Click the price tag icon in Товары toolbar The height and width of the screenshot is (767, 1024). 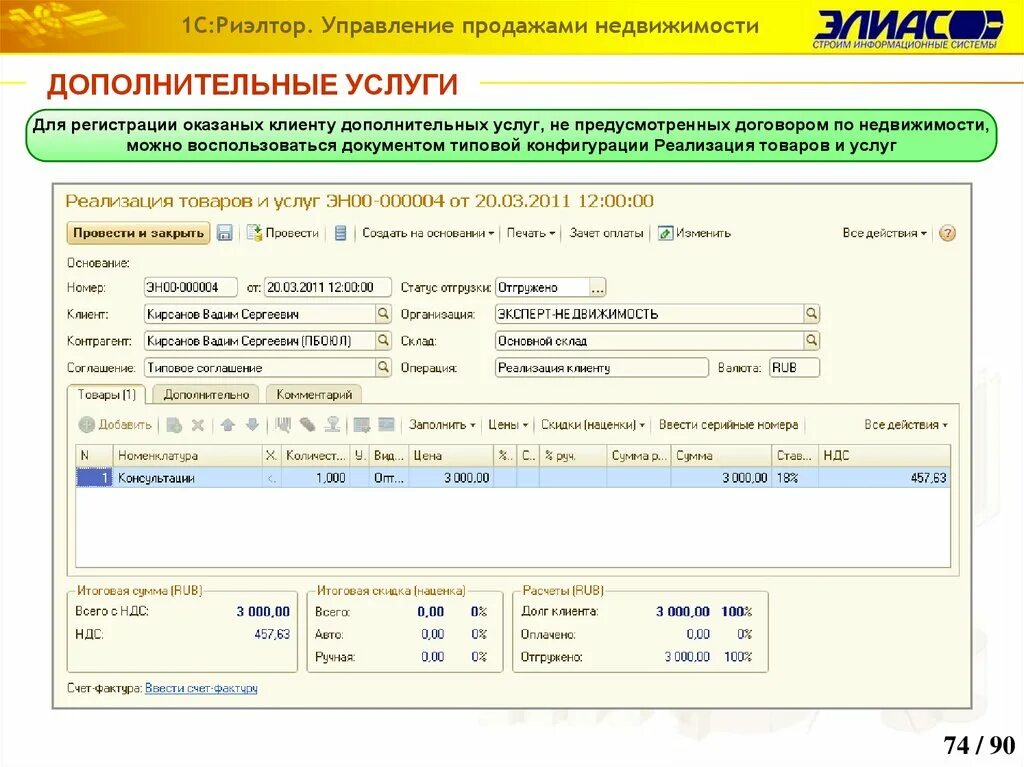coord(307,425)
